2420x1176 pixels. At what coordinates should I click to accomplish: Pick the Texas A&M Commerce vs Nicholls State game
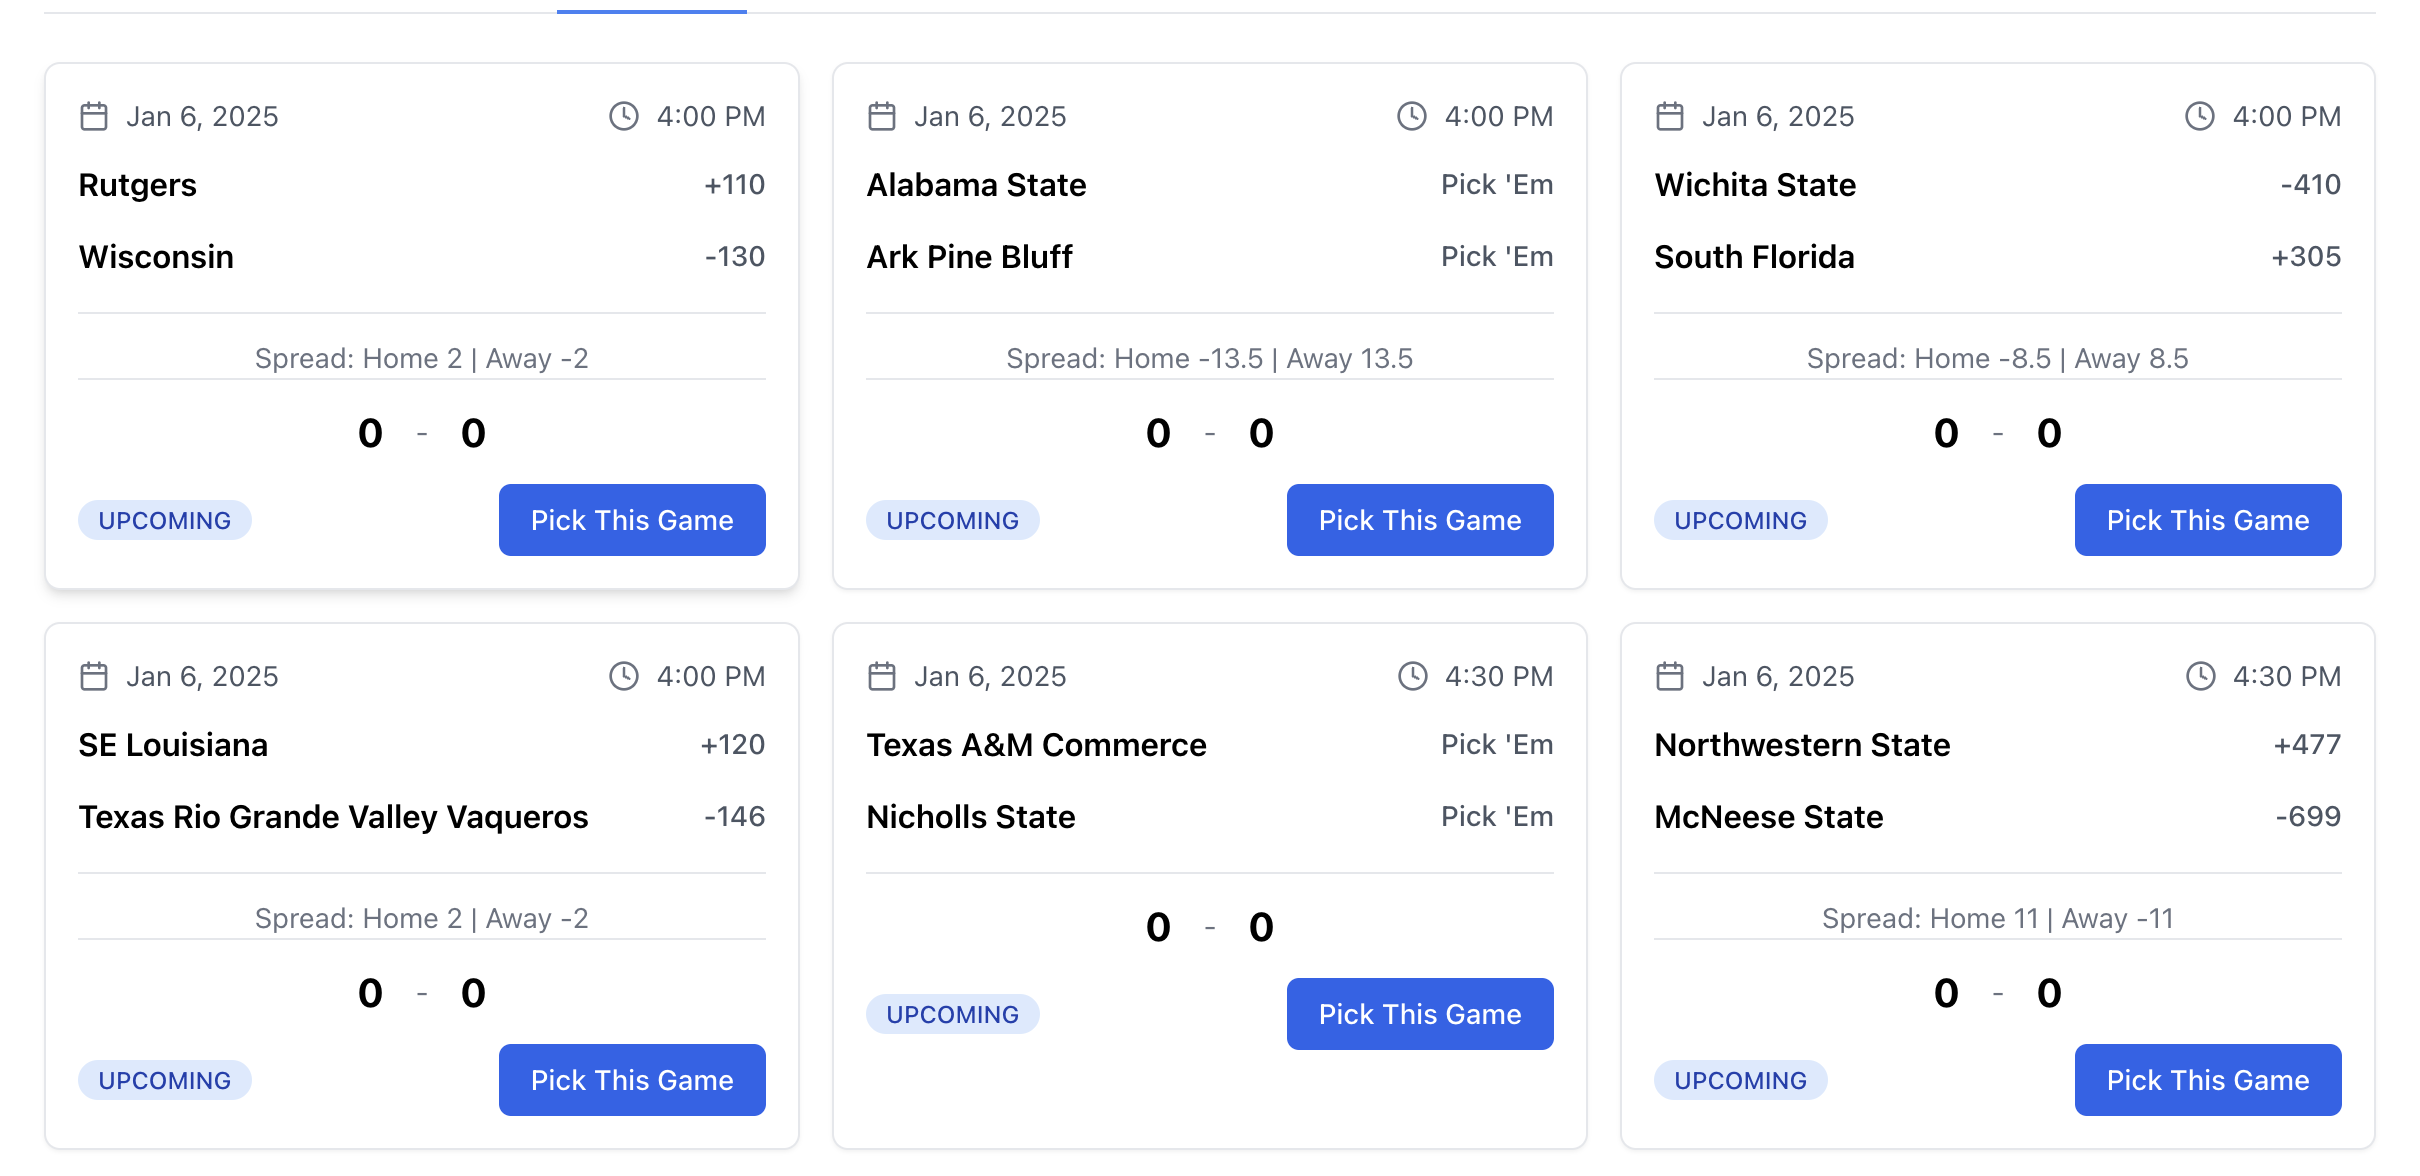click(1420, 1014)
